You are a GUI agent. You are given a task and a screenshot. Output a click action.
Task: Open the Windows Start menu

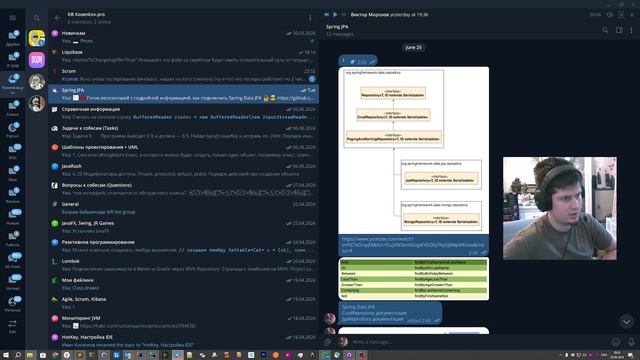6,355
